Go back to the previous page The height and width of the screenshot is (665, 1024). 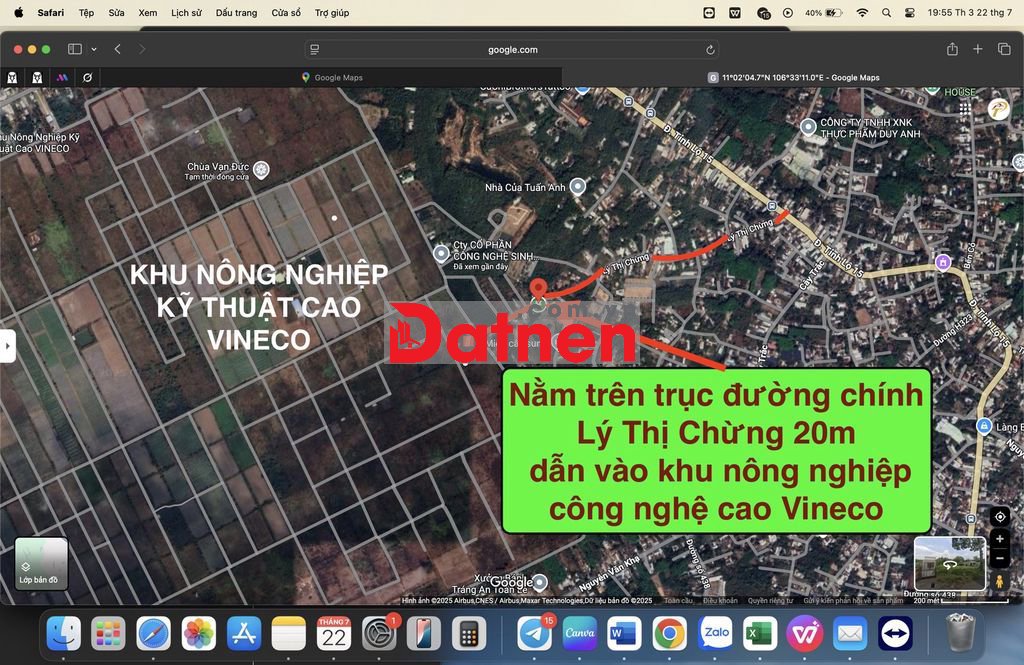[118, 49]
